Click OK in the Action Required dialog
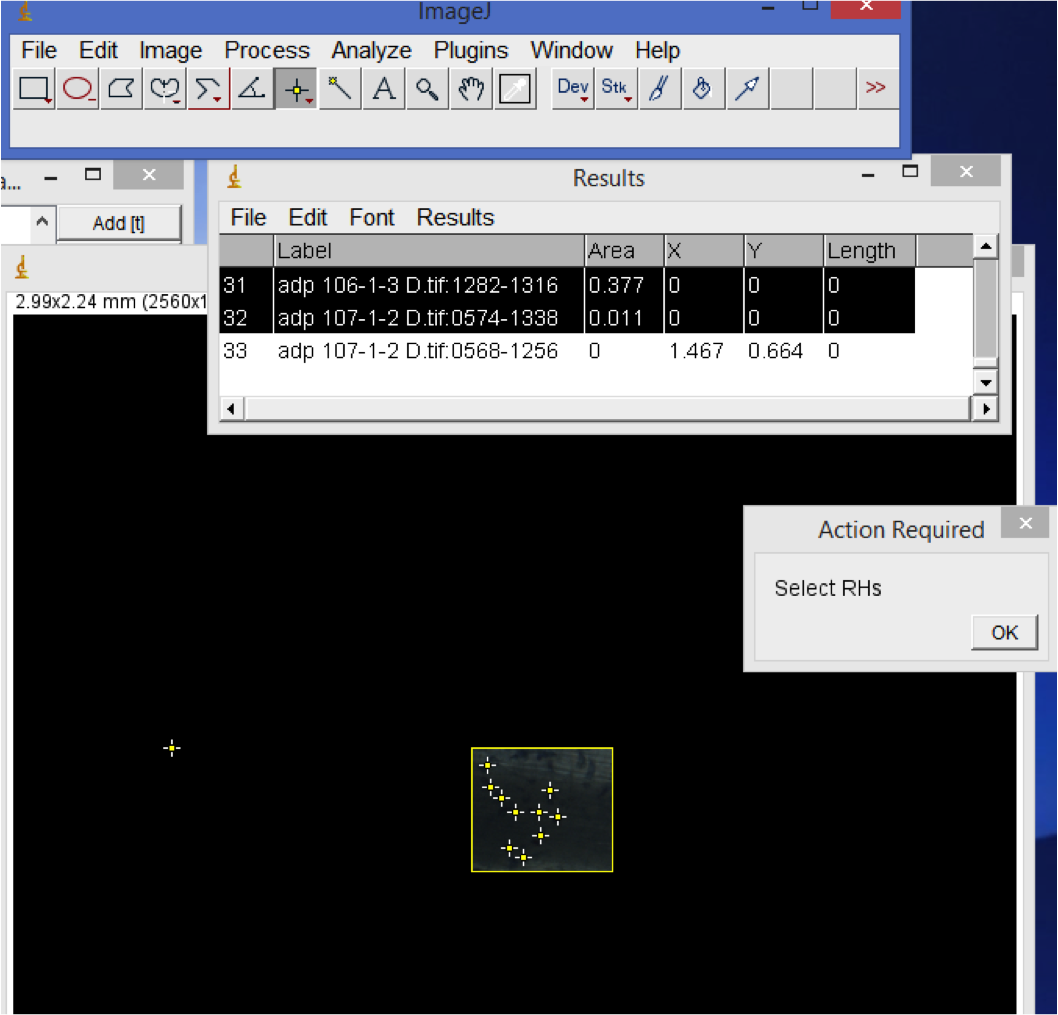1058x1015 pixels. pyautogui.click(x=1005, y=632)
